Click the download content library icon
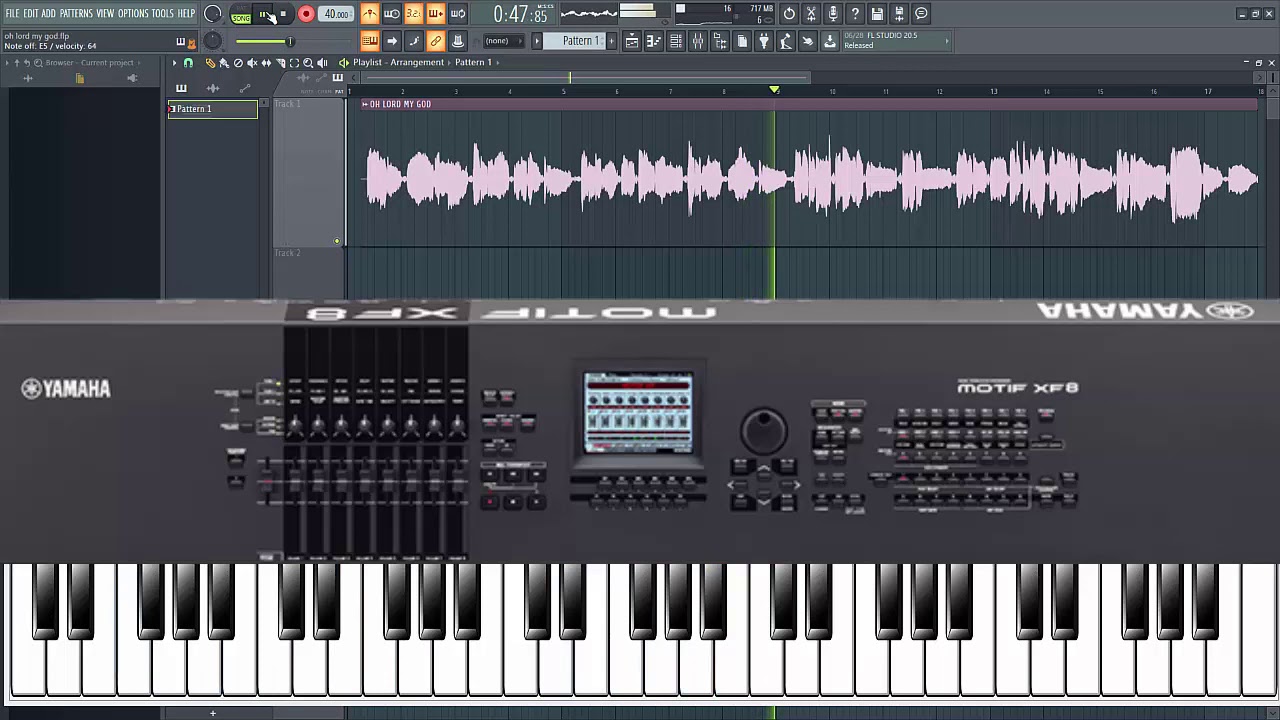Image resolution: width=1280 pixels, height=720 pixels. coord(830,41)
